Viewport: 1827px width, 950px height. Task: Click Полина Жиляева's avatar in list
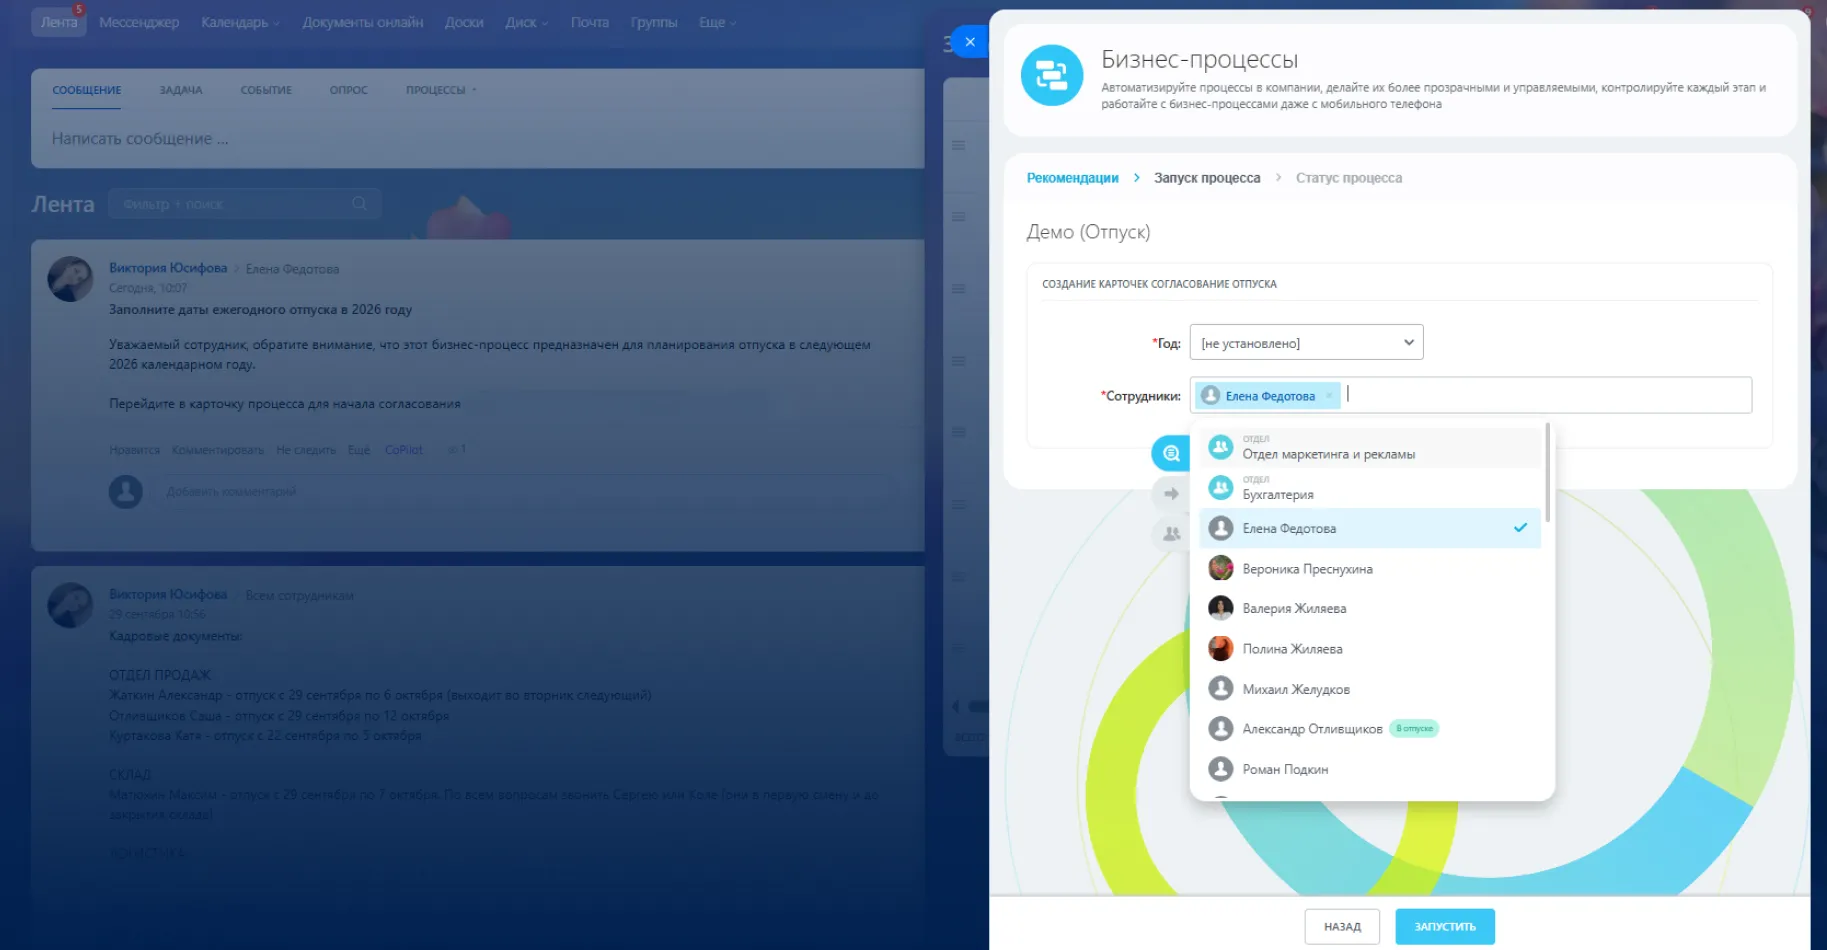(x=1220, y=649)
